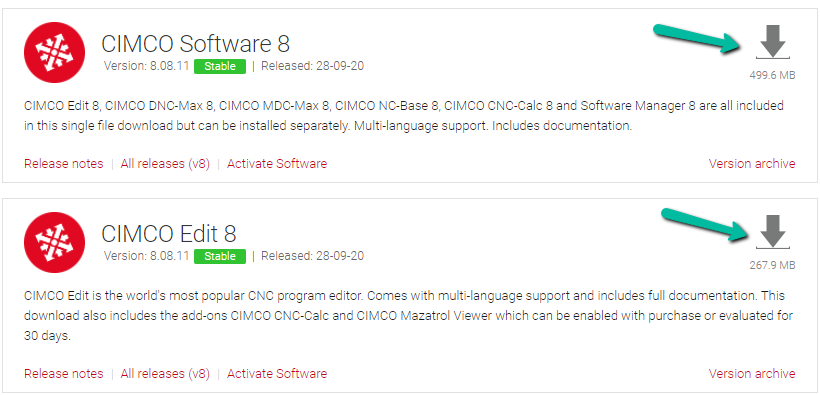Open Version archive for CIMCO Edit 8
The image size is (820, 395).
[752, 374]
